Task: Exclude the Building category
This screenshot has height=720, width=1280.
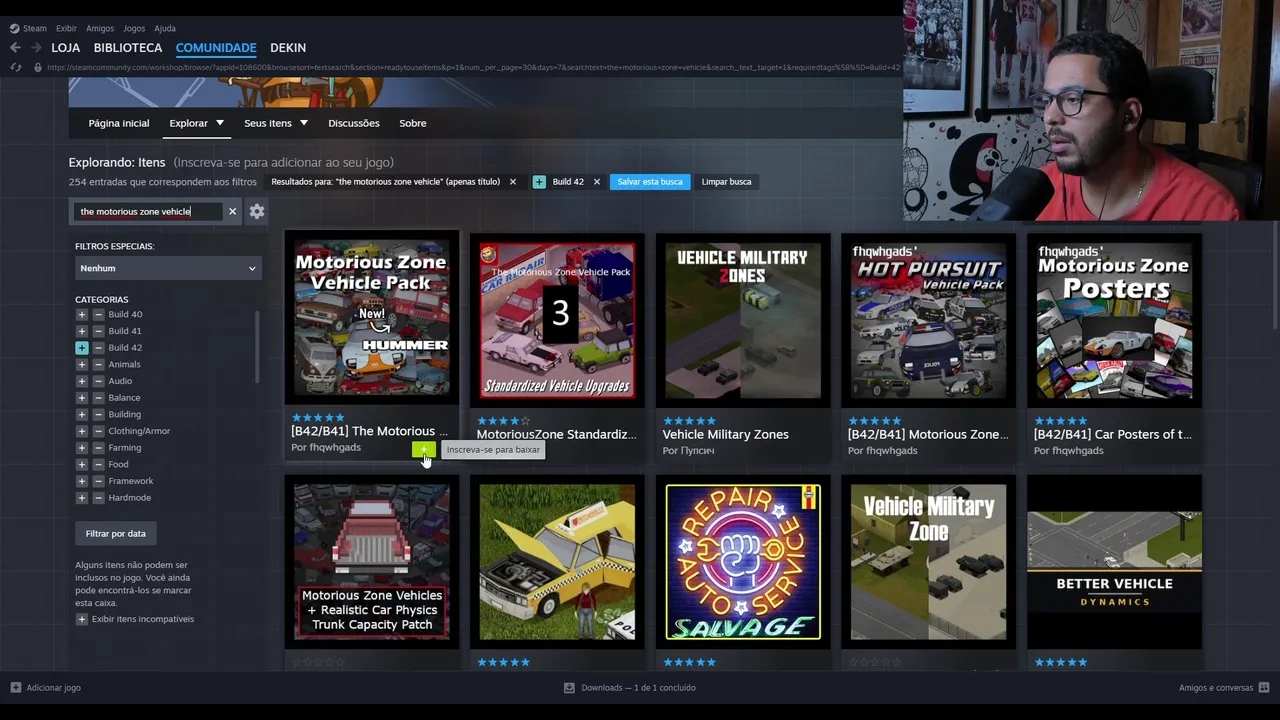Action: coord(98,414)
